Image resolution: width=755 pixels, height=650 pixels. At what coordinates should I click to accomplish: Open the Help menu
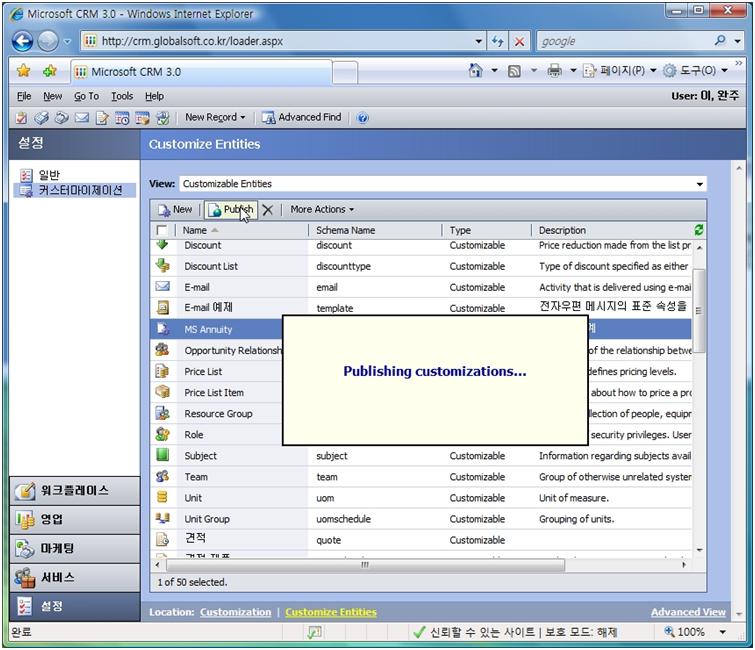pyautogui.click(x=154, y=96)
